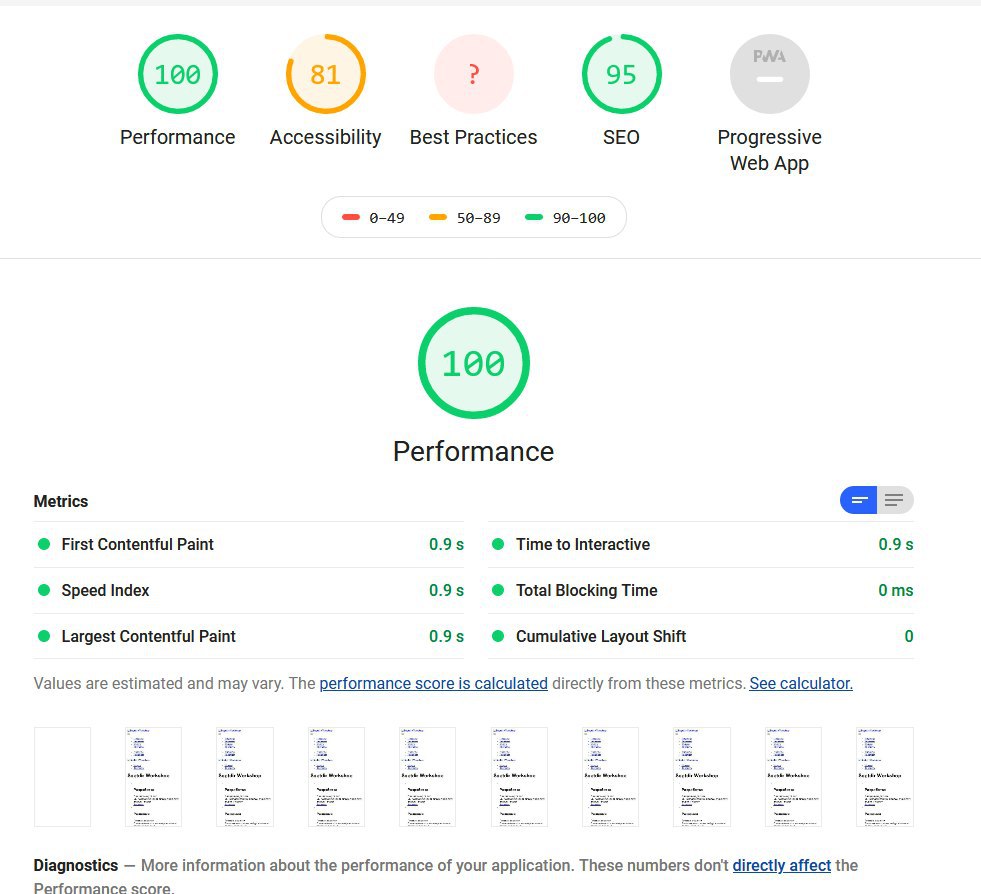Open the 'See calculator.' link
This screenshot has height=894, width=981.
coord(801,683)
